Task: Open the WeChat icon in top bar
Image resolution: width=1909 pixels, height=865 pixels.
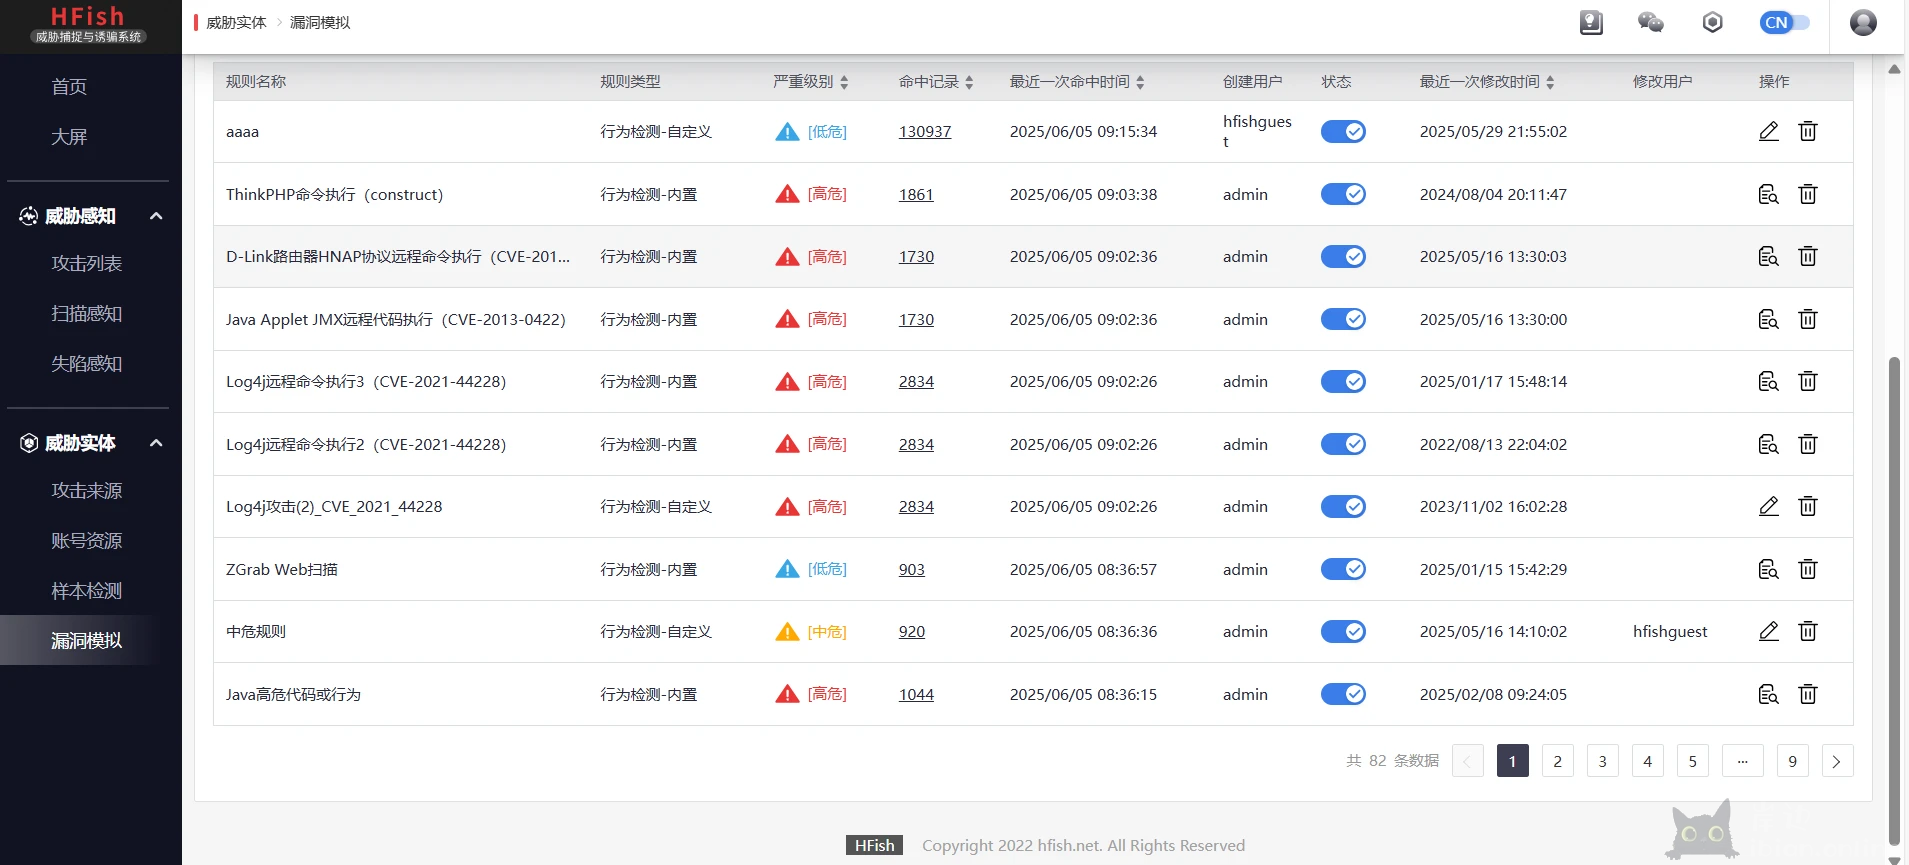Action: (1650, 22)
